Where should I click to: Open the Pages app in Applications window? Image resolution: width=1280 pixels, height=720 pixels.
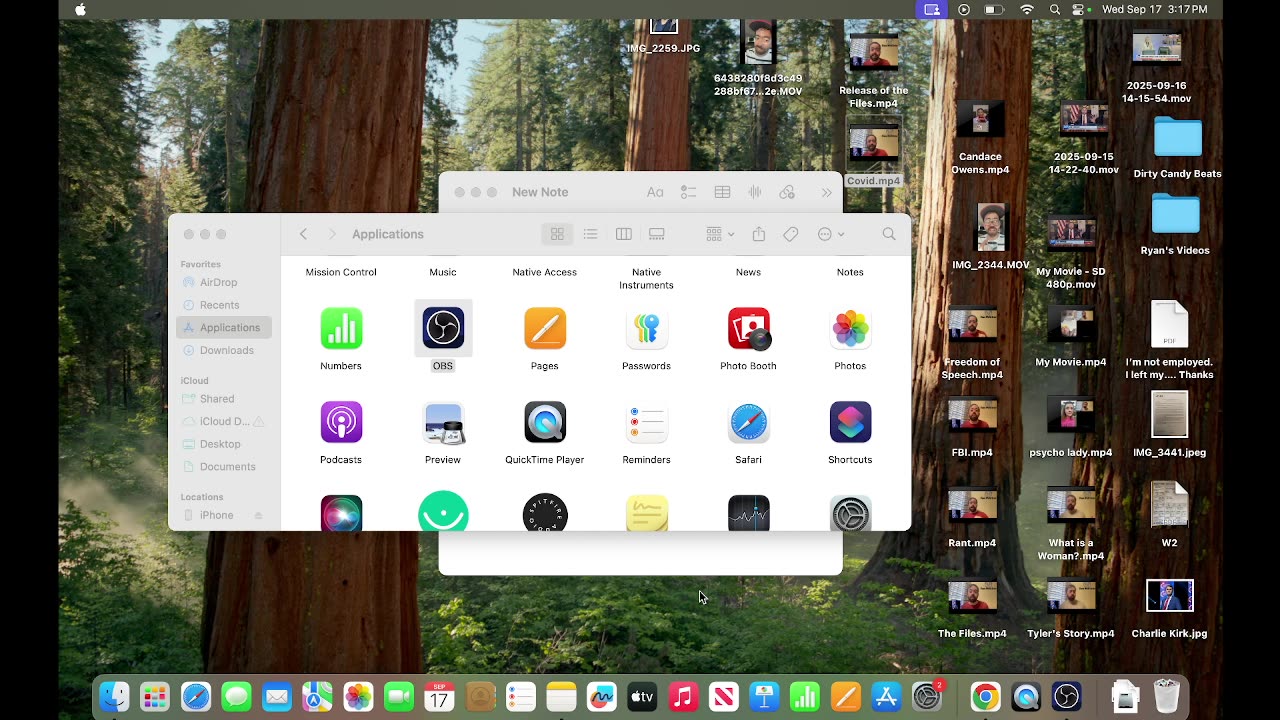pyautogui.click(x=545, y=328)
